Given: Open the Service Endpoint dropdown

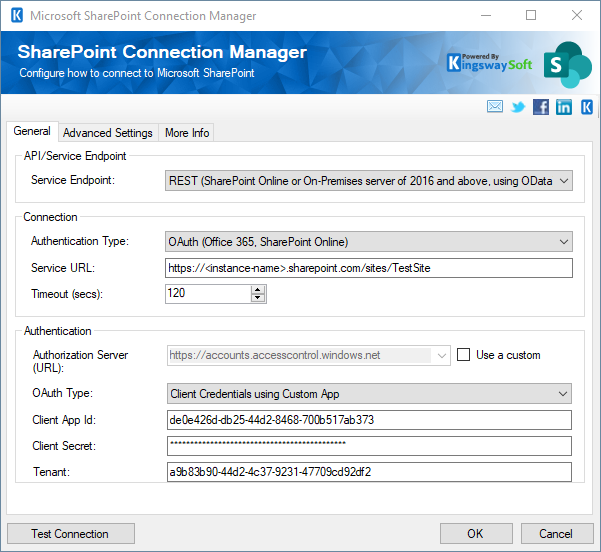Looking at the screenshot, I should point(369,181).
